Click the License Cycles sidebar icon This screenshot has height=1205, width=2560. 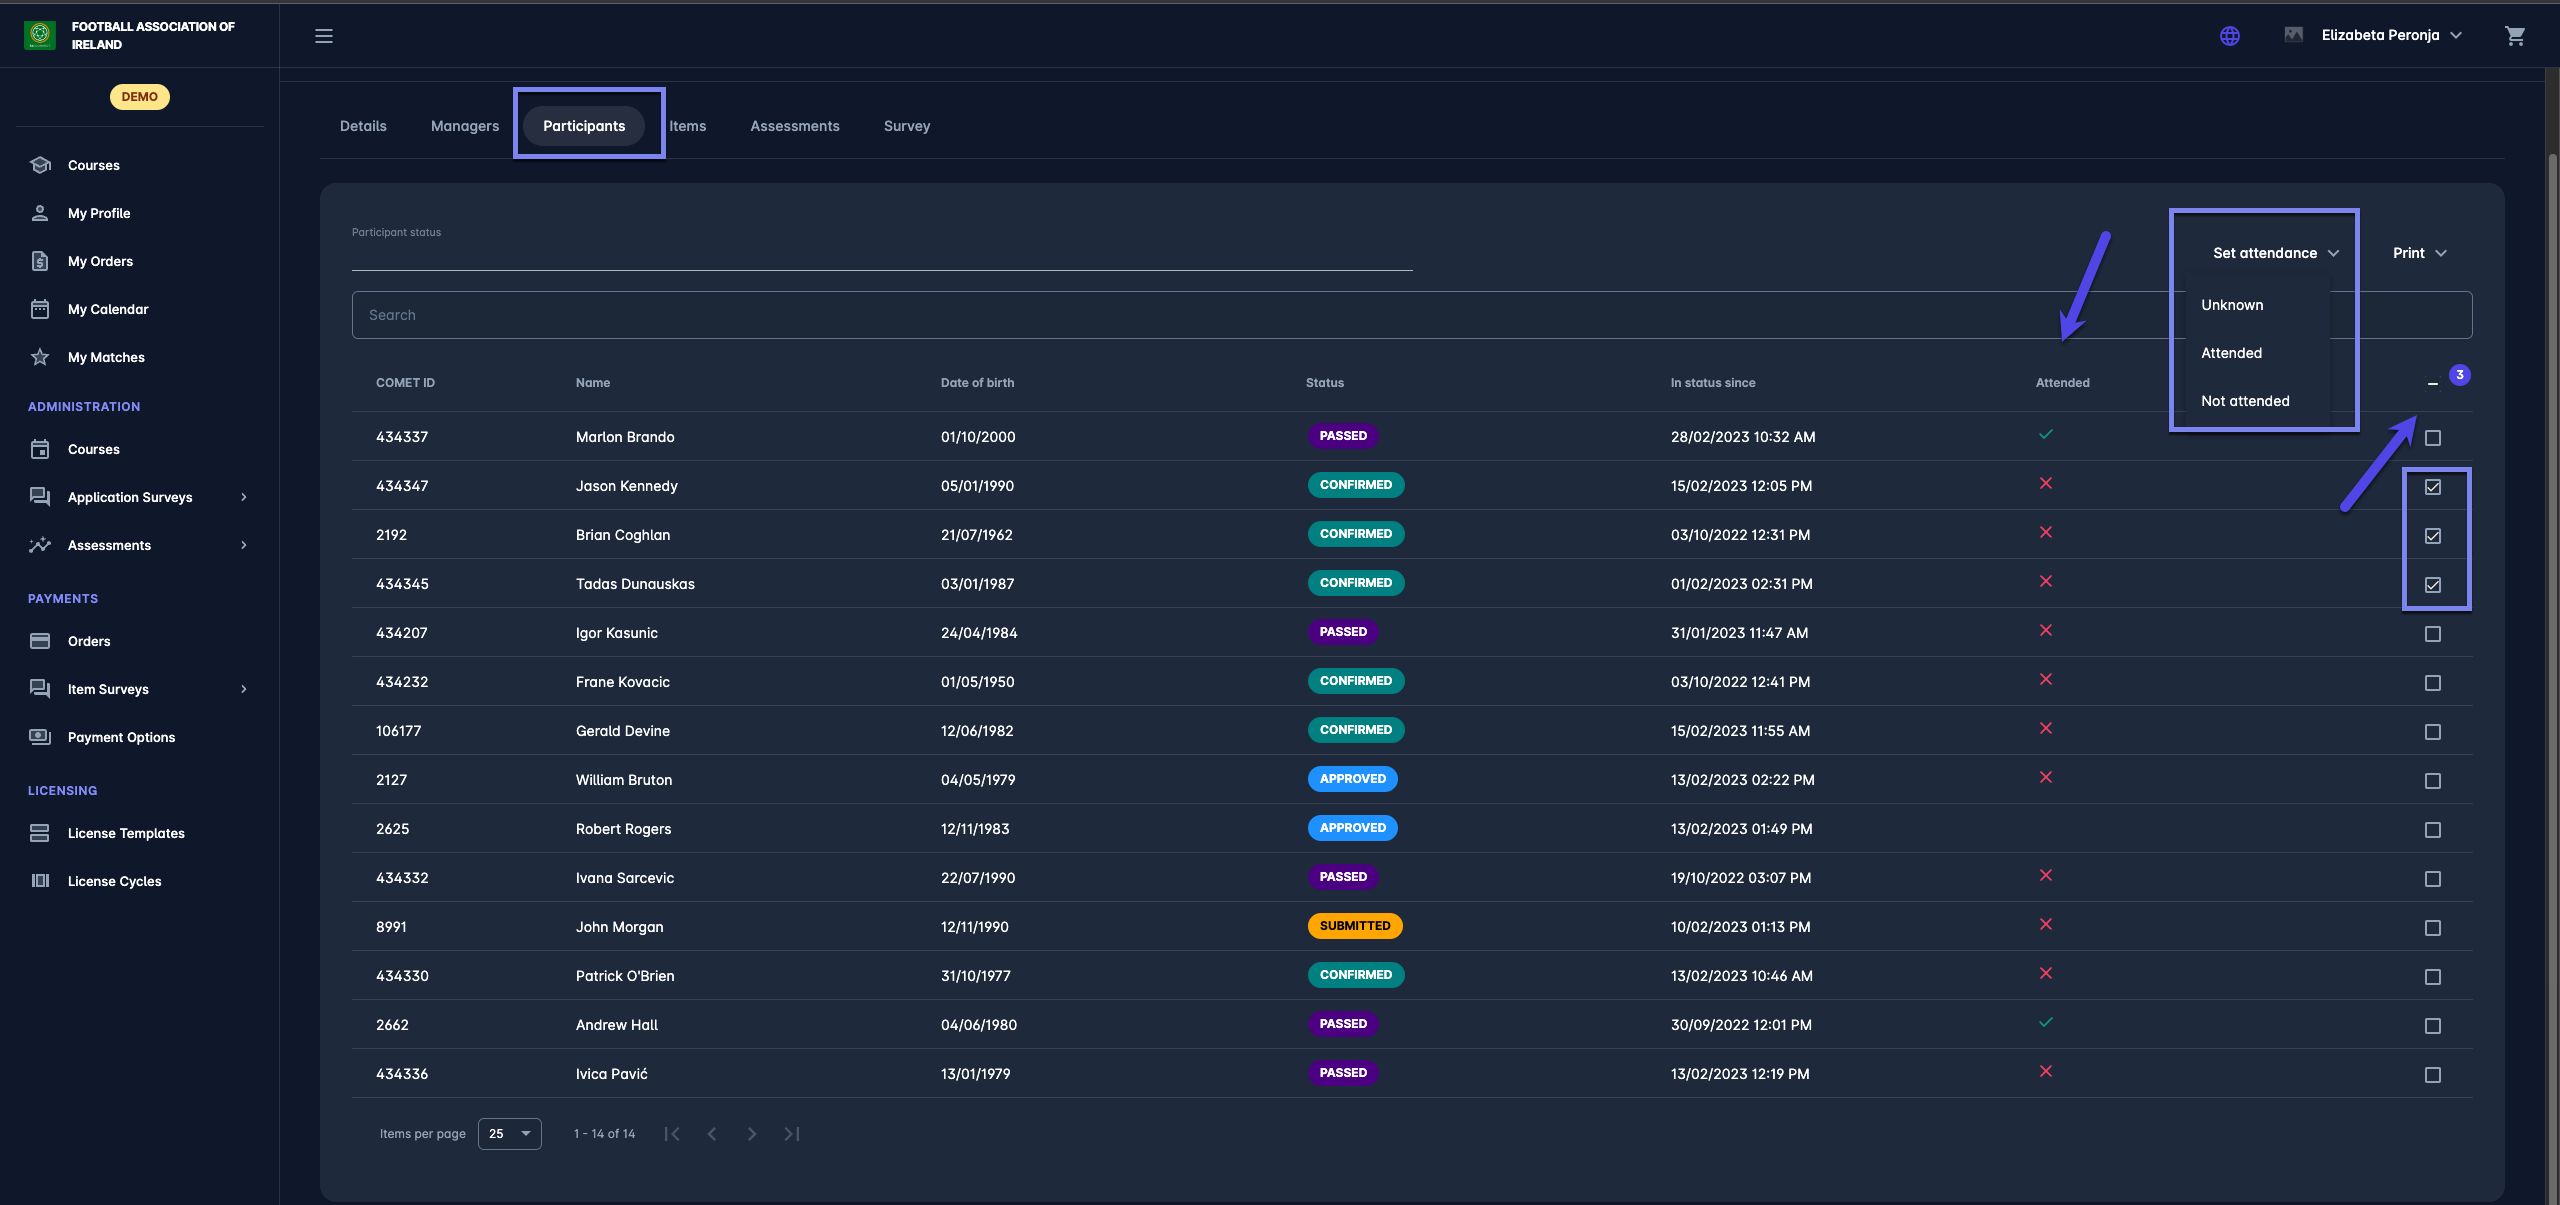click(40, 881)
